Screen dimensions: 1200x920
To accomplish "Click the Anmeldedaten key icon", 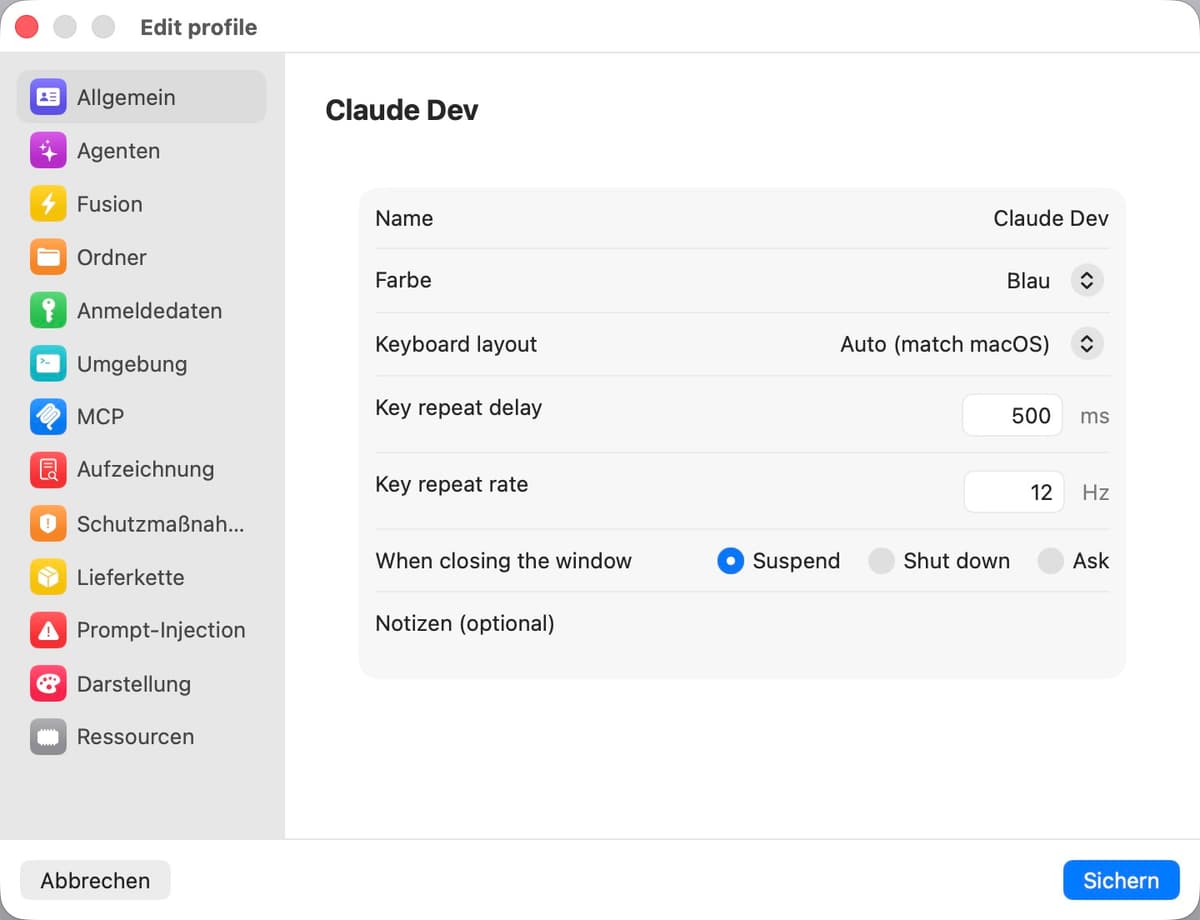I will point(48,311).
